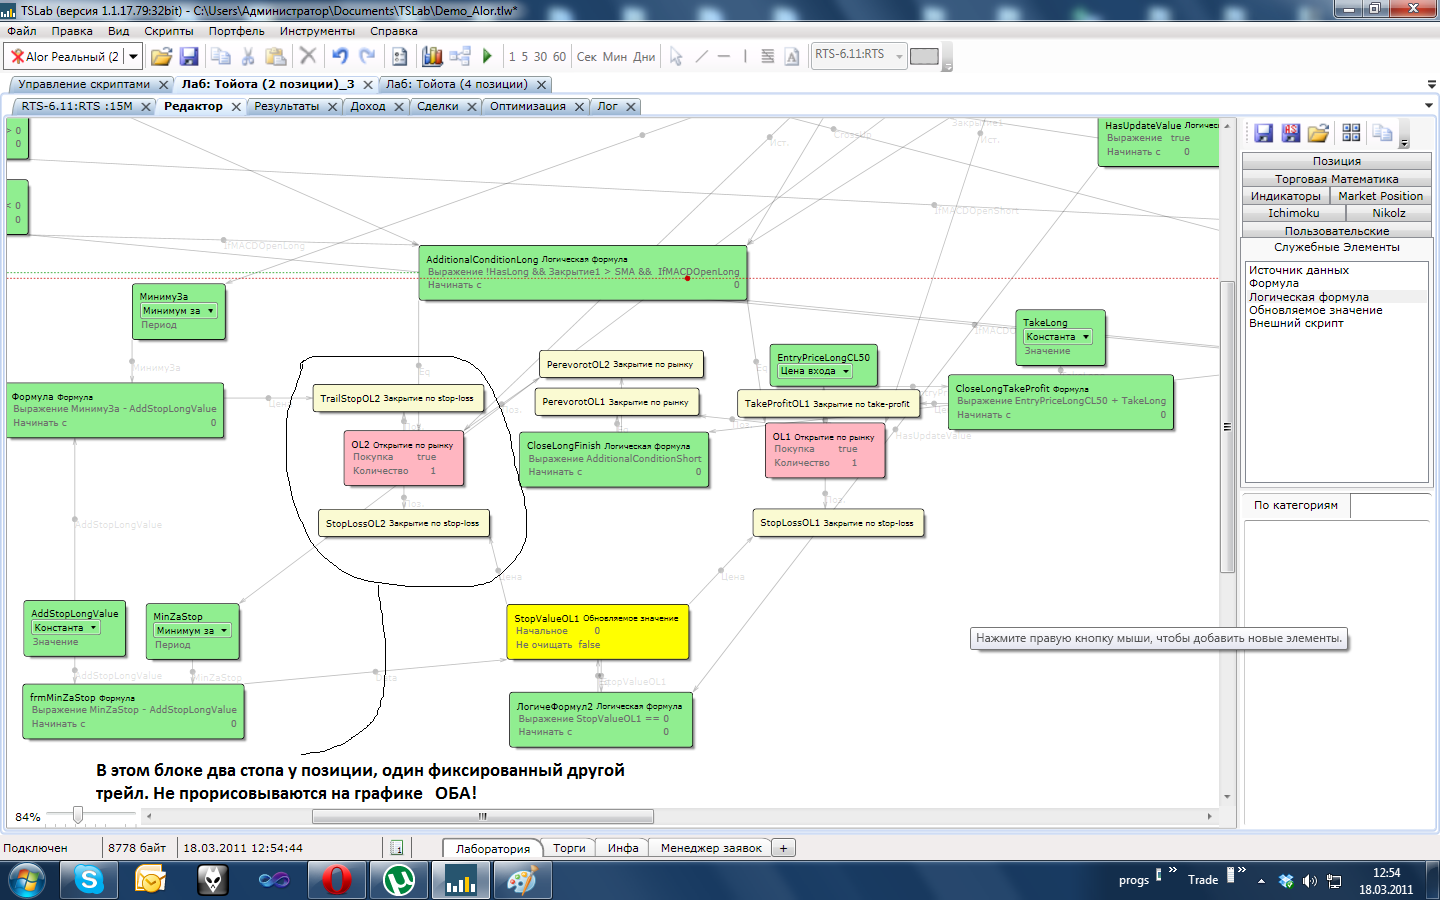Run the script with the green play button
1440x900 pixels.
point(487,56)
